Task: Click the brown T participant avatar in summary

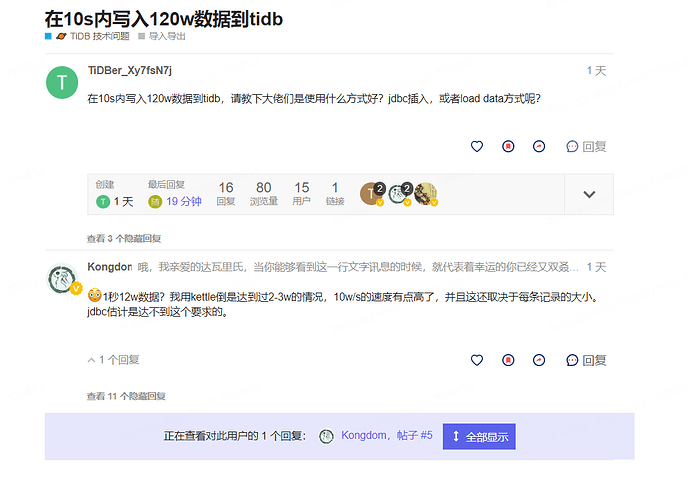Action: tap(370, 194)
